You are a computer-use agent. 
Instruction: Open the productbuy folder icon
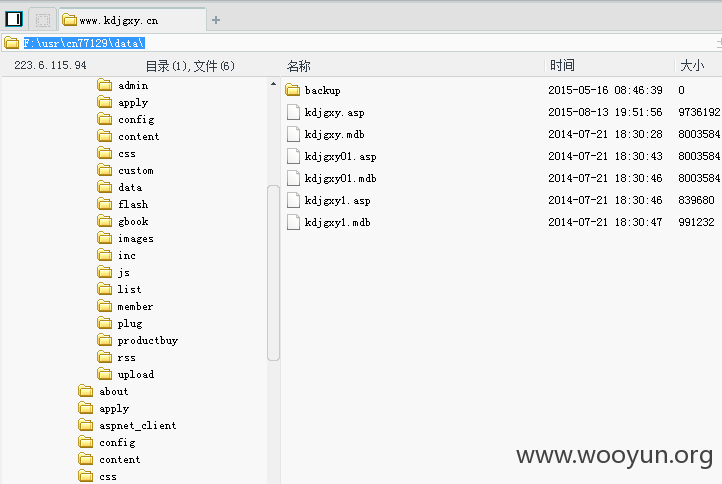click(105, 340)
